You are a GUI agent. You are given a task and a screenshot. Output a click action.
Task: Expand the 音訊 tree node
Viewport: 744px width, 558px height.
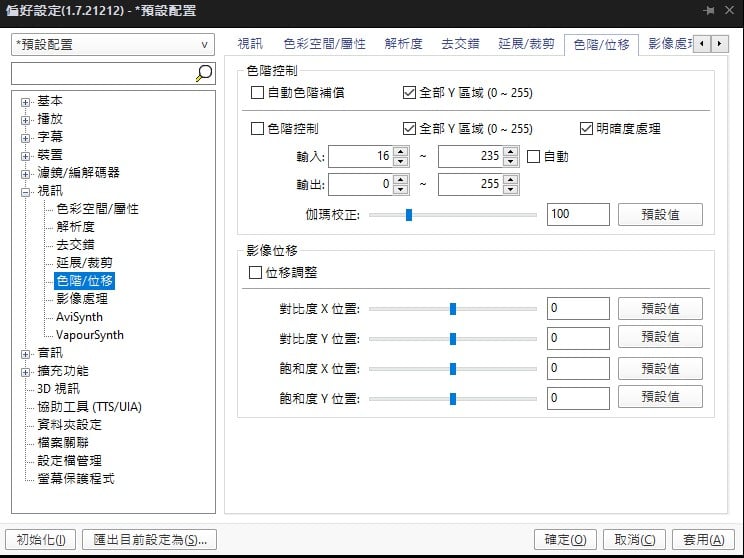[x=26, y=353]
